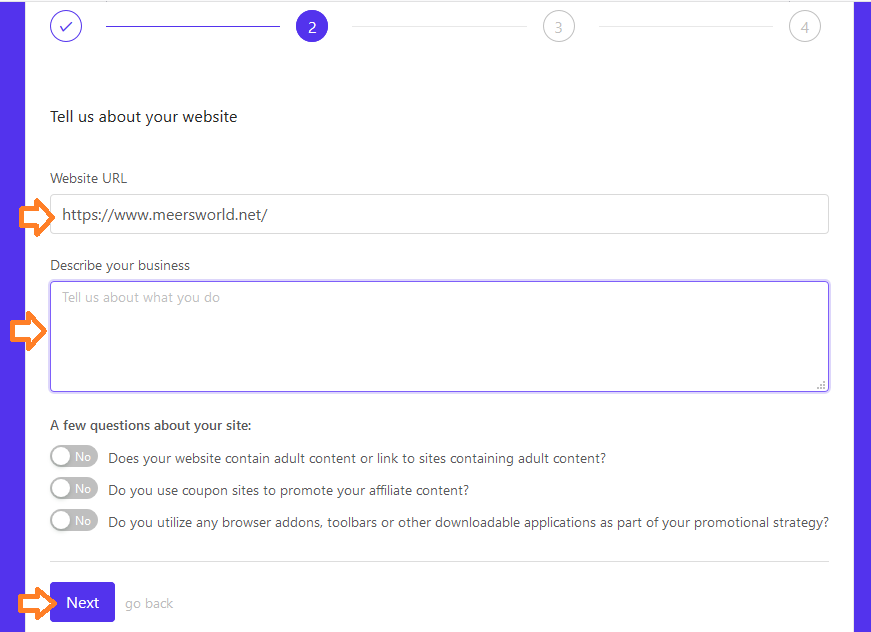Click the go back link
This screenshot has width=871, height=632.
[149, 604]
